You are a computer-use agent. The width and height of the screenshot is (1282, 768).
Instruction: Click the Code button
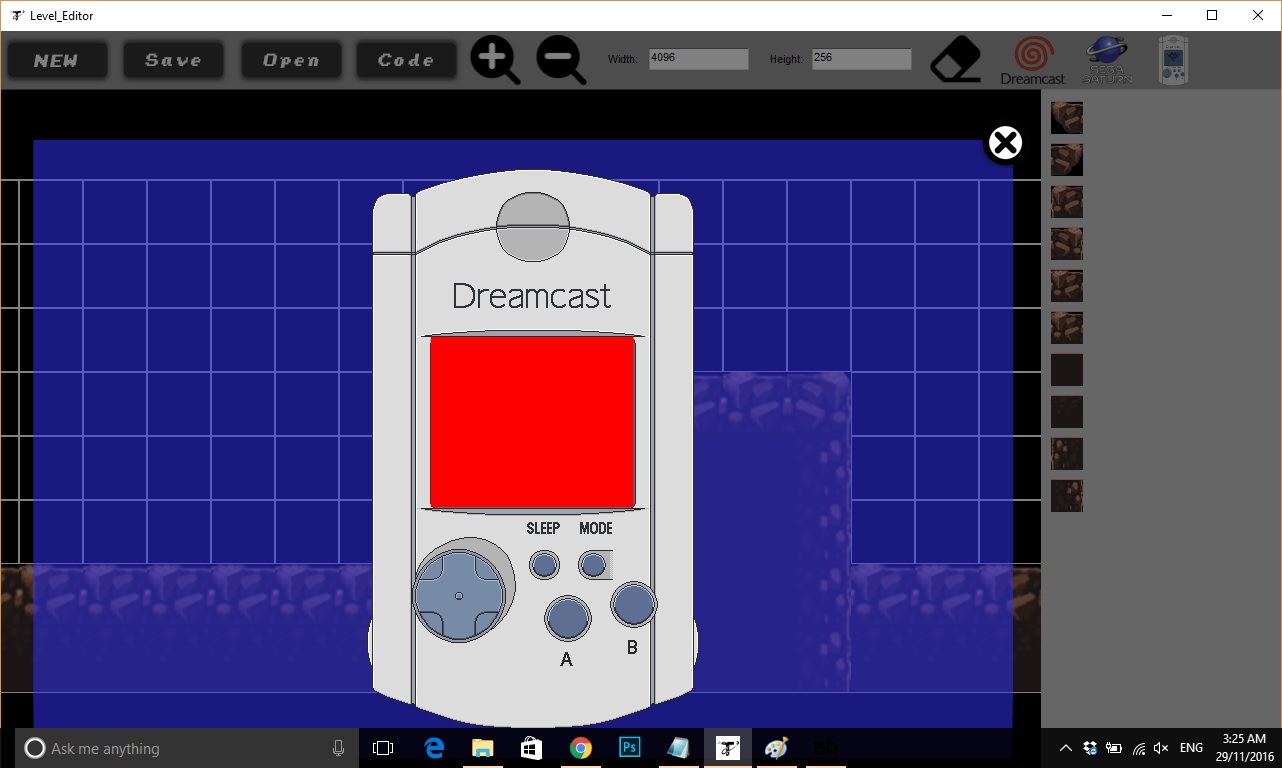tap(407, 60)
